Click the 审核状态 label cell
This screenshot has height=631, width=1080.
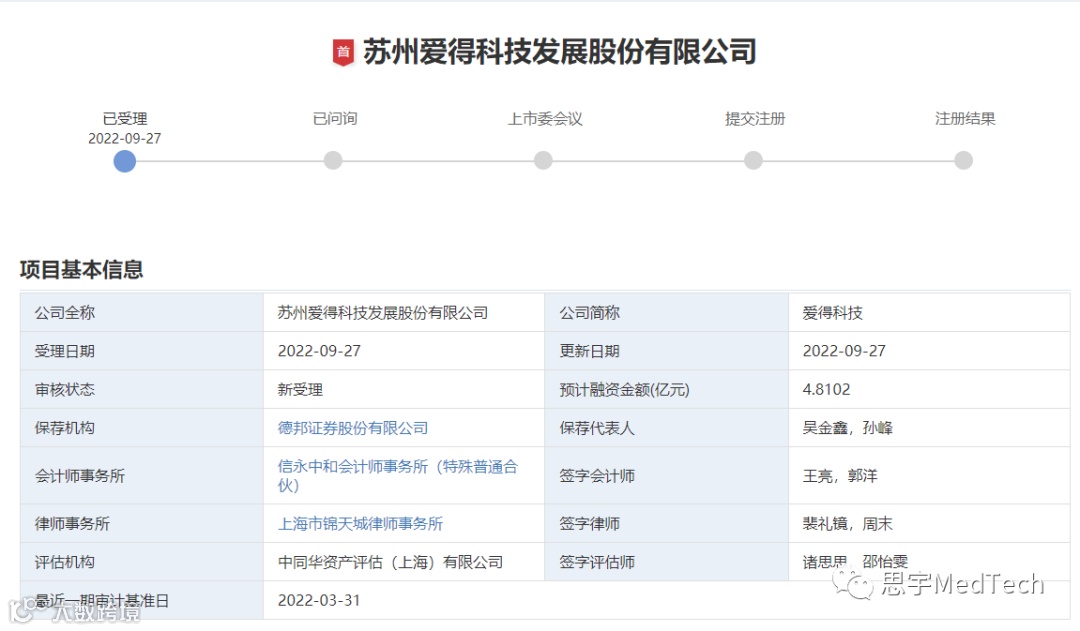tap(142, 389)
